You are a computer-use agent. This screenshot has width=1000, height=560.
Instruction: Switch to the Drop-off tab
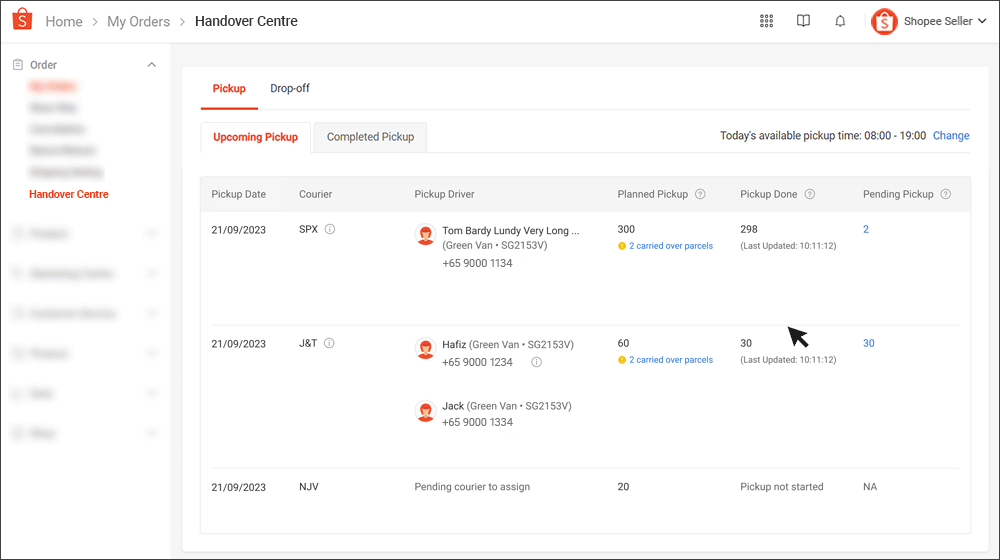coord(290,89)
